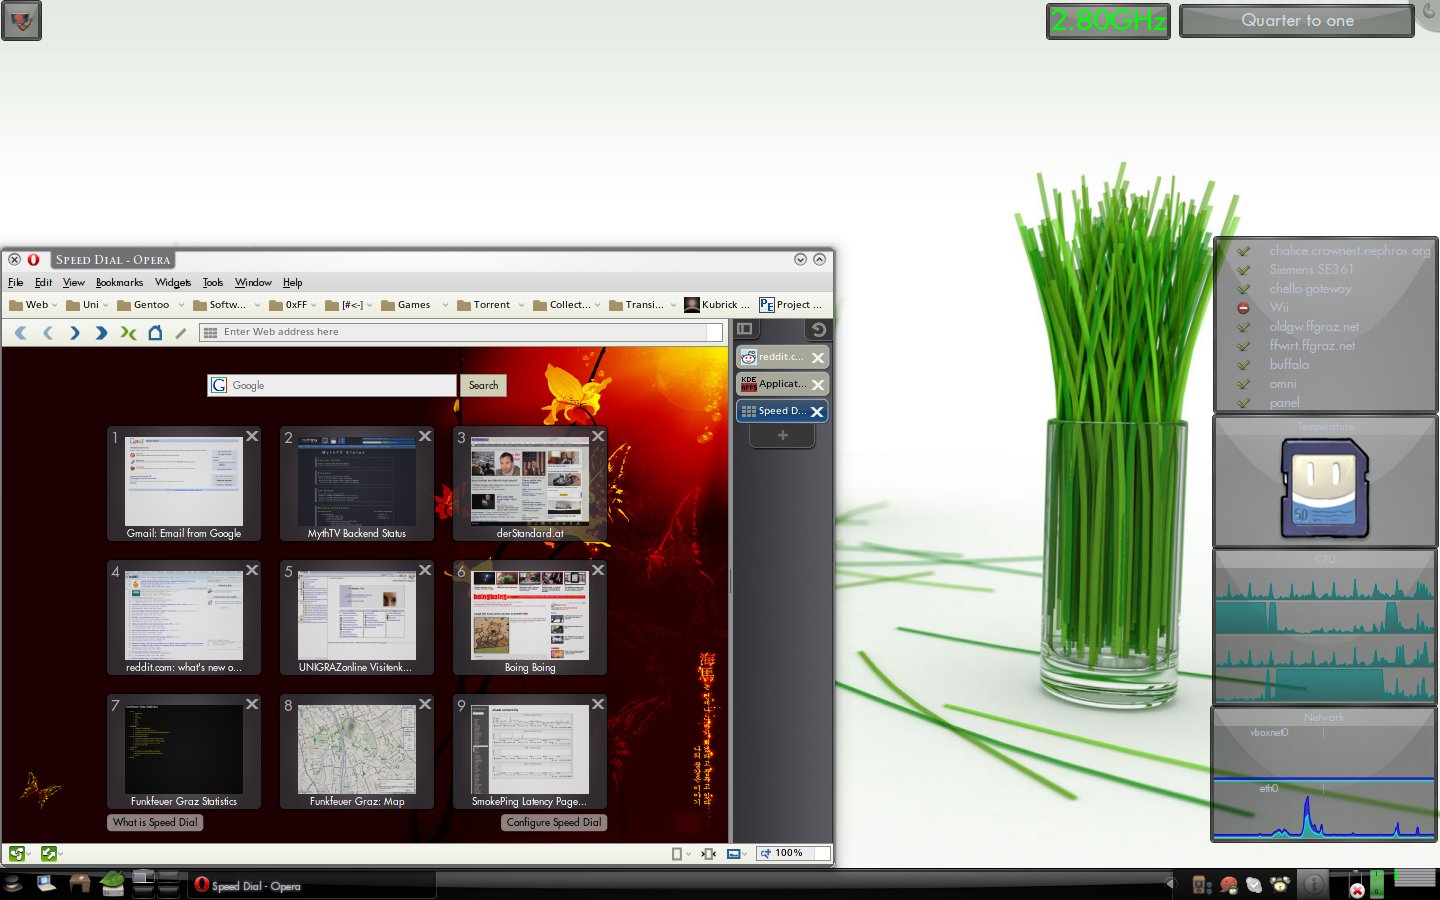Click the Reload icon in the navigation bar
1440x900 pixels.
(x=128, y=333)
